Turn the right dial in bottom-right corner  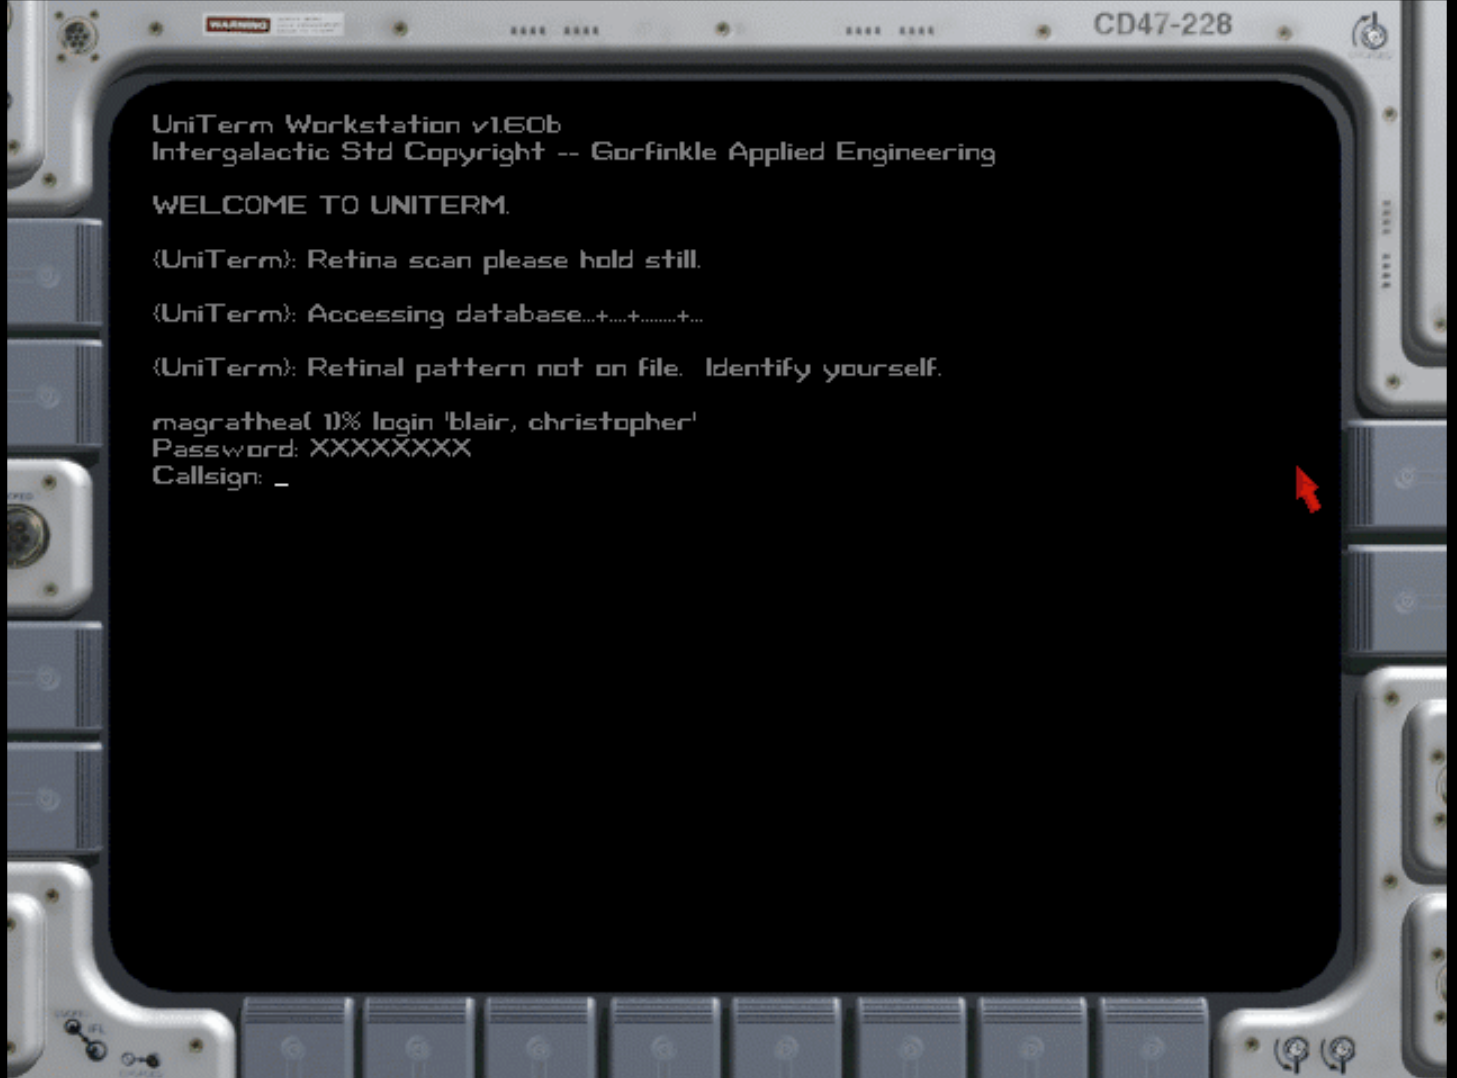tap(1338, 1051)
